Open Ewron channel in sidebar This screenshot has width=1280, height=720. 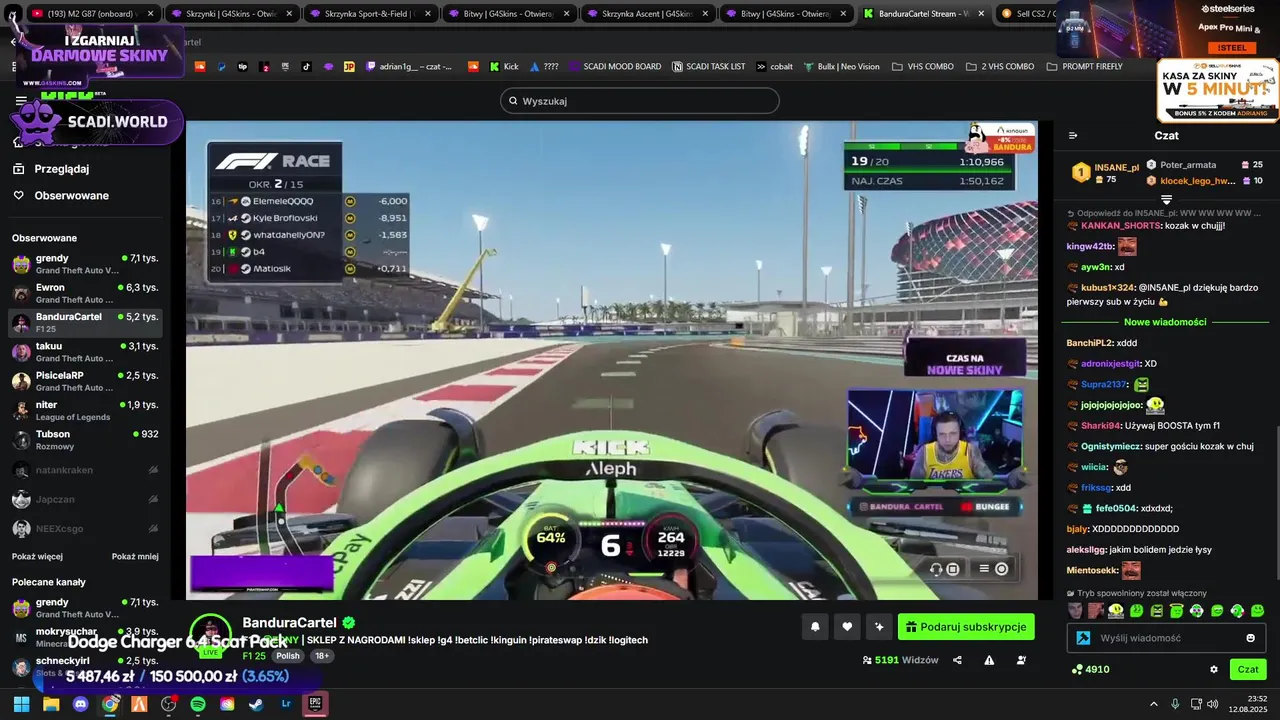[85, 293]
